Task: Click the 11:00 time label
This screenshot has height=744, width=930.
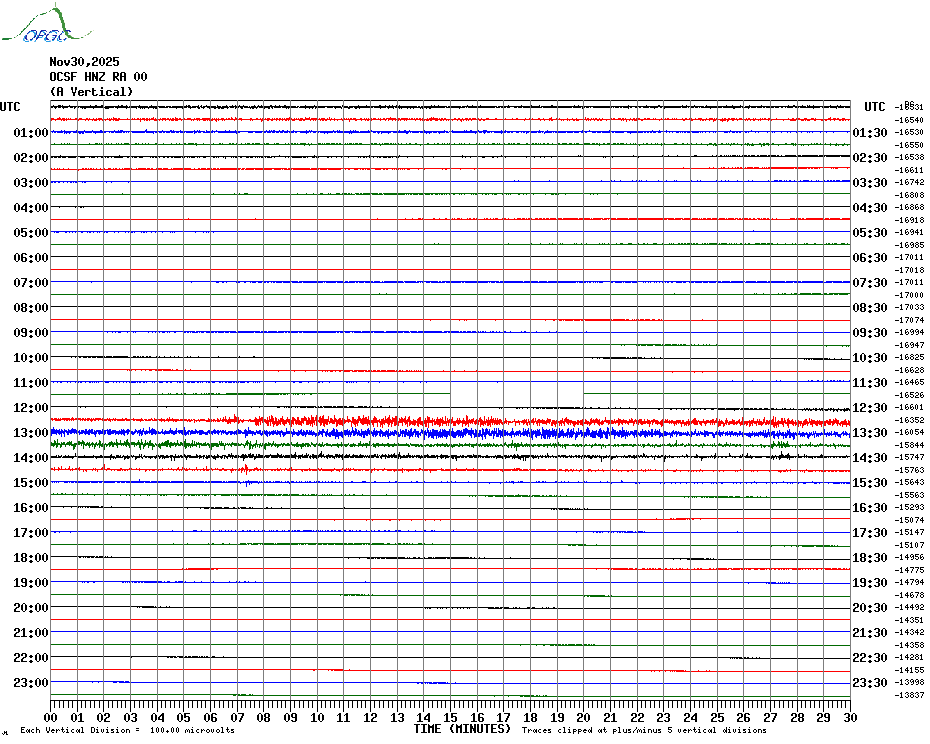Action: pos(31,383)
